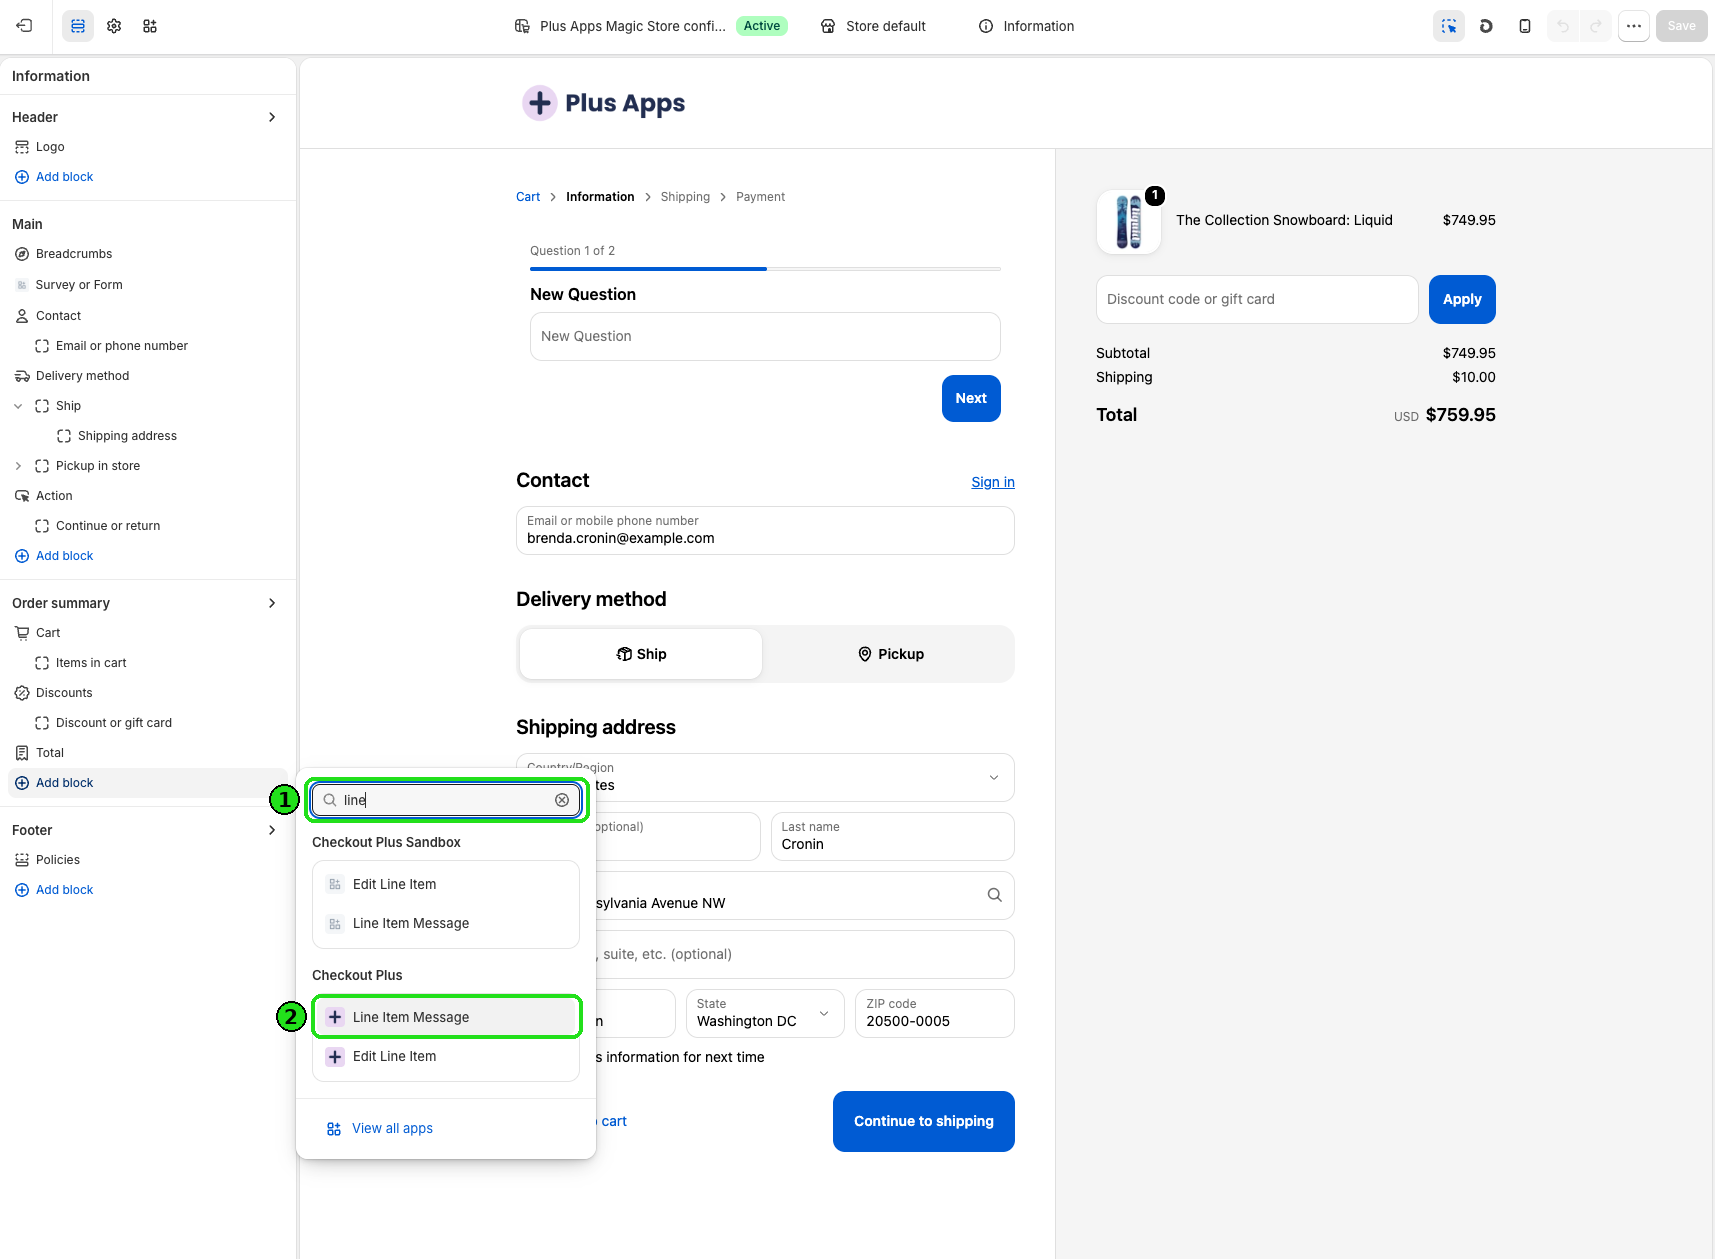Clear the search field with the X icon
The image size is (1715, 1259).
pos(562,800)
